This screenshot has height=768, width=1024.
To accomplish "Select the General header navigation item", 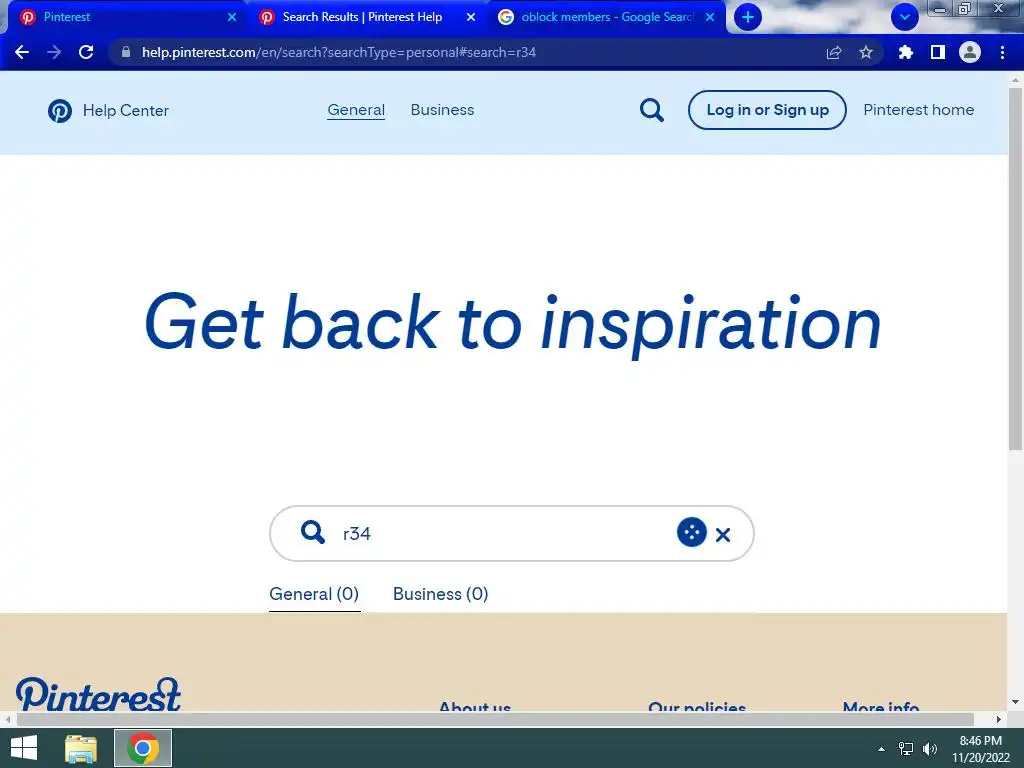I will [x=356, y=110].
